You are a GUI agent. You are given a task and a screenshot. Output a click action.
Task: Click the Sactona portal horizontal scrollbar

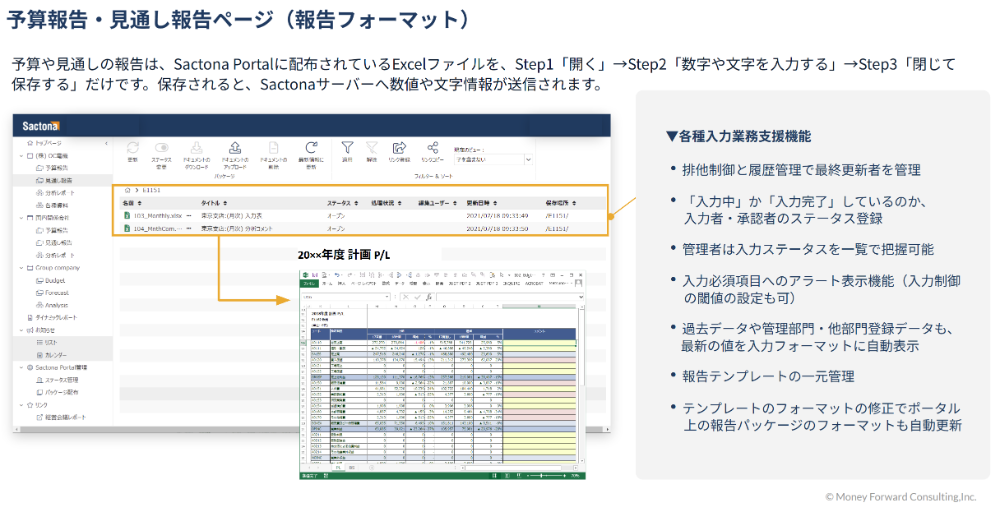click(x=311, y=430)
